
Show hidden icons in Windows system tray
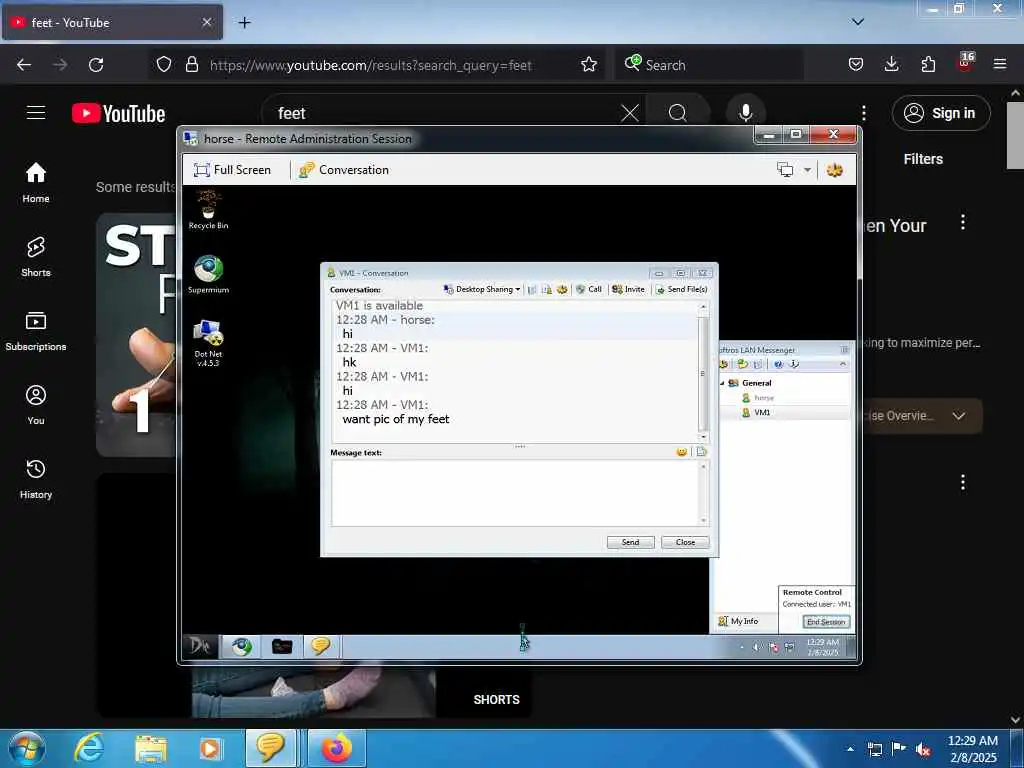point(850,749)
